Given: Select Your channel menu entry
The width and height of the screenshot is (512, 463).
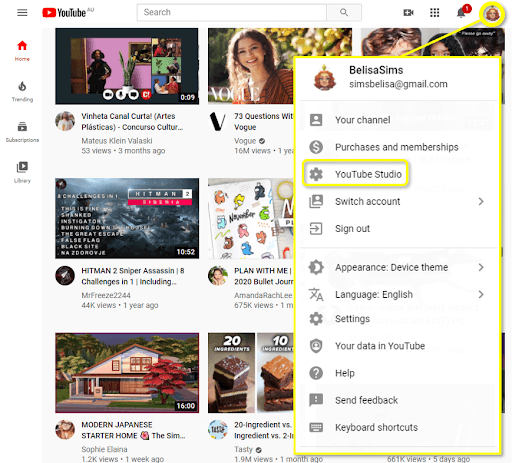Looking at the screenshot, I should click(x=397, y=120).
